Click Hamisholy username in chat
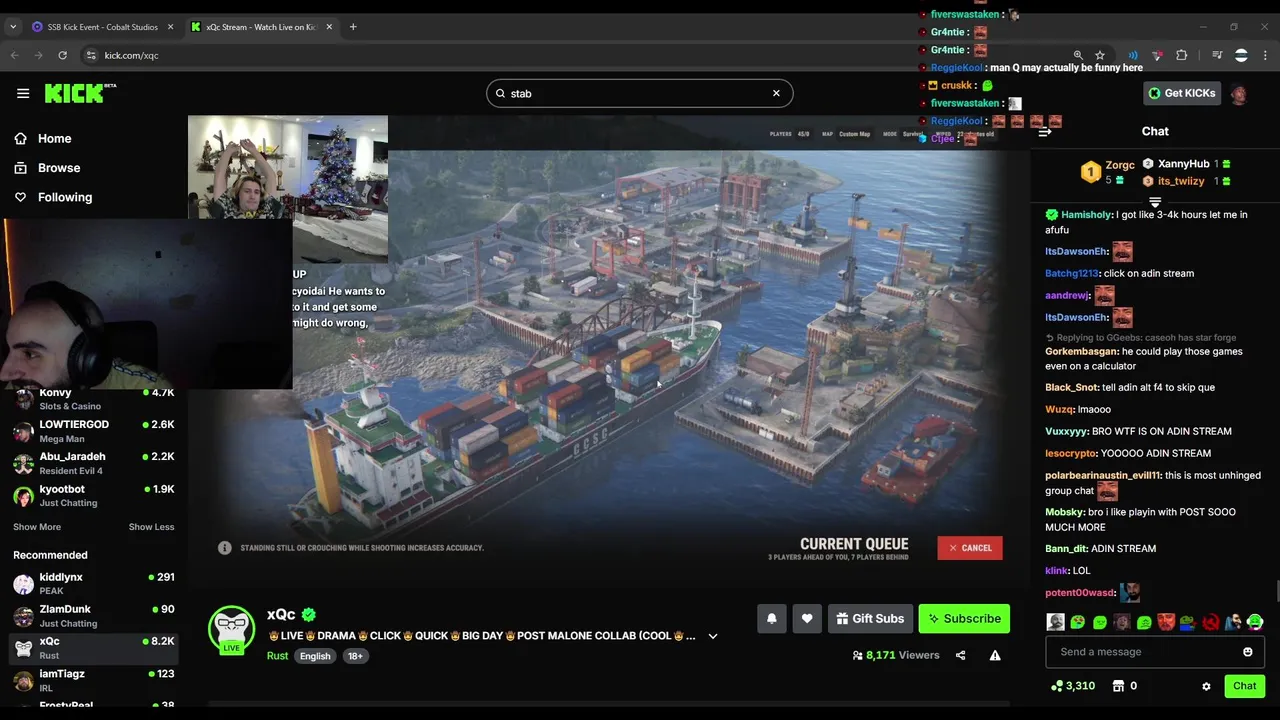This screenshot has width=1280, height=720. coord(1086,215)
